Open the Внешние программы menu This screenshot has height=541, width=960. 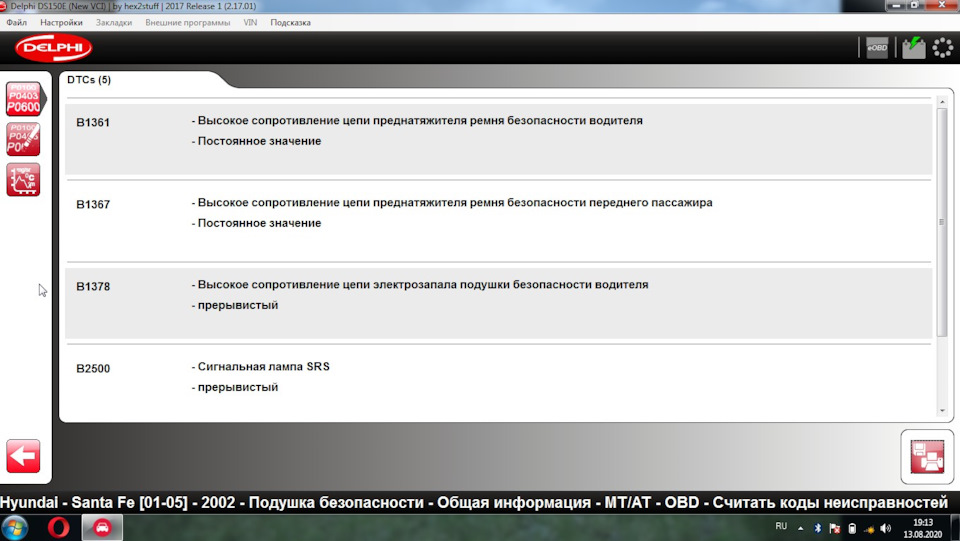pos(187,23)
